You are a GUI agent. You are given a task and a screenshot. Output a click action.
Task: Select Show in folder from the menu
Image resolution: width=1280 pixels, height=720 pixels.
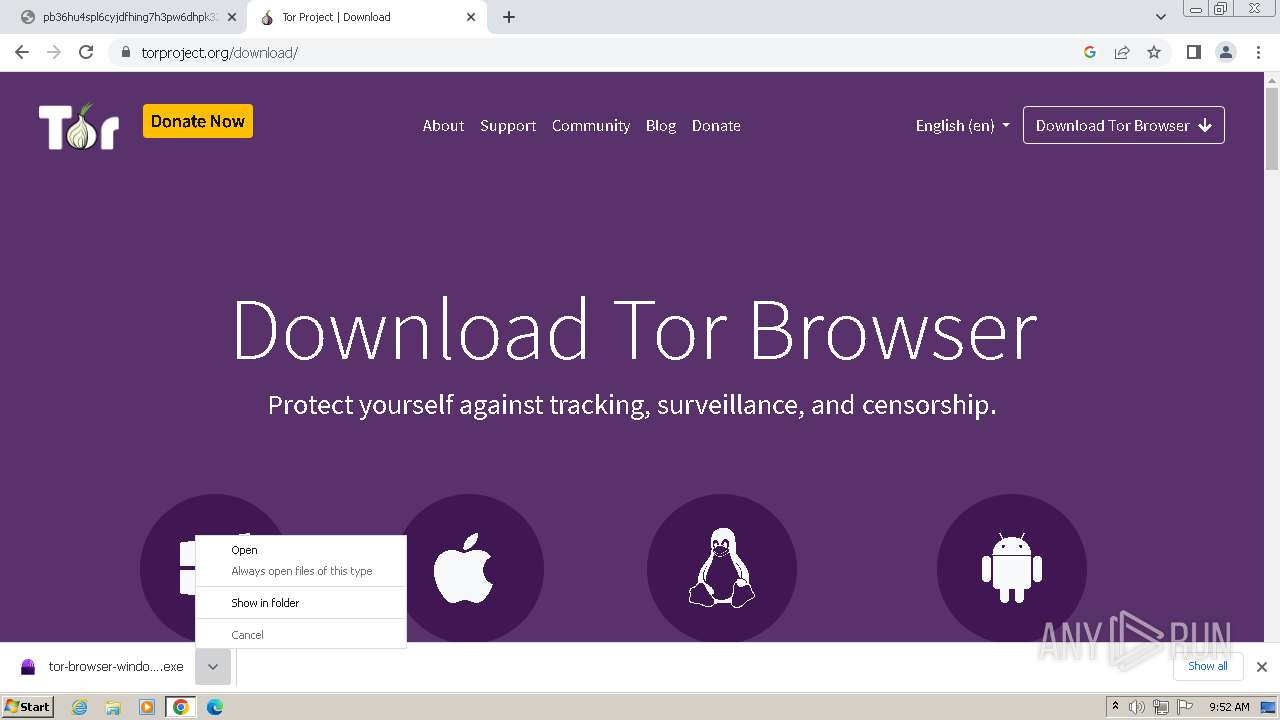coord(301,603)
